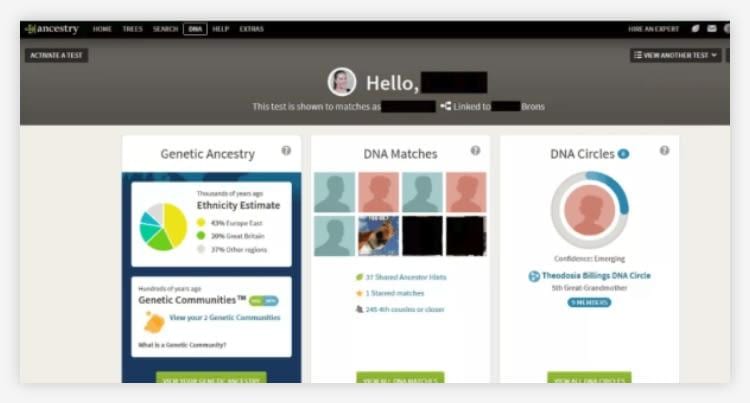Click the DNA Matches help icon
This screenshot has height=403, width=750.
pos(475,151)
